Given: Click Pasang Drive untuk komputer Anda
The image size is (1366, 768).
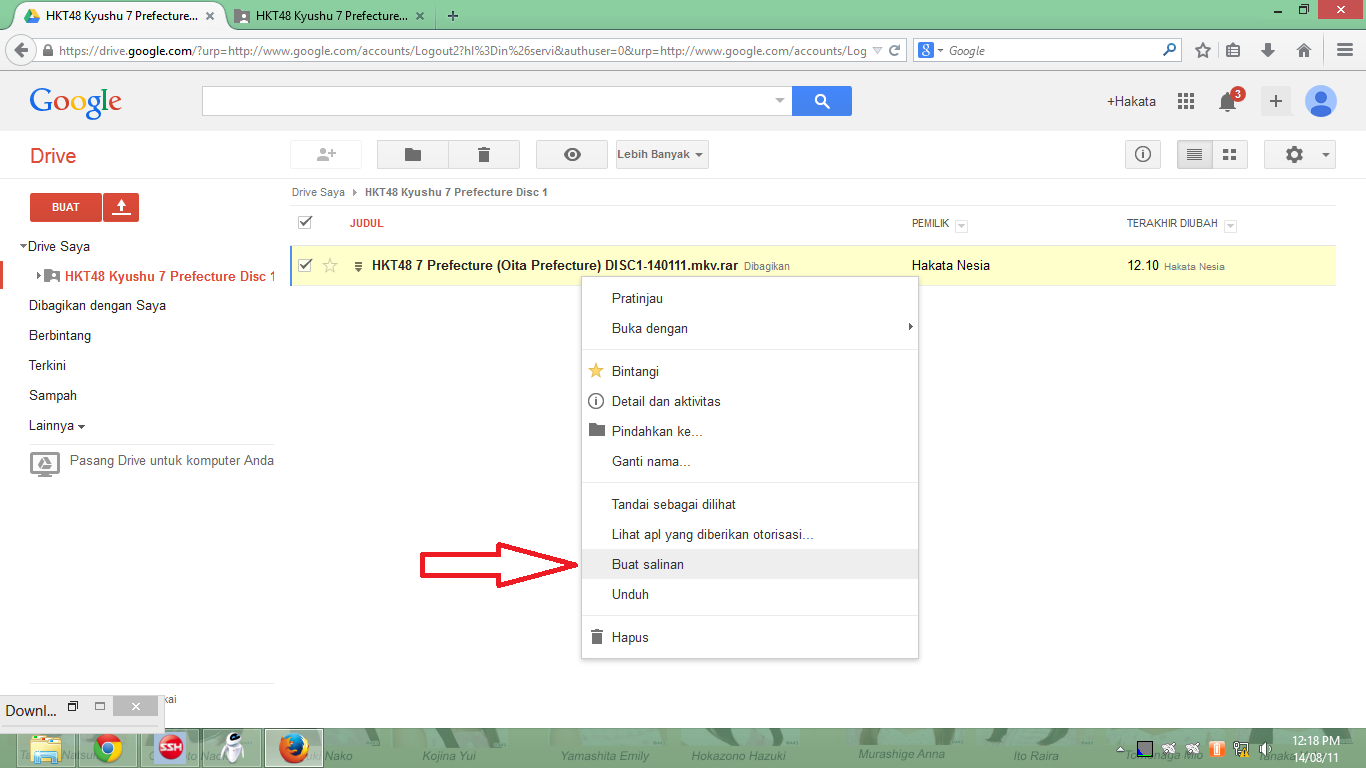Looking at the screenshot, I should [x=172, y=461].
